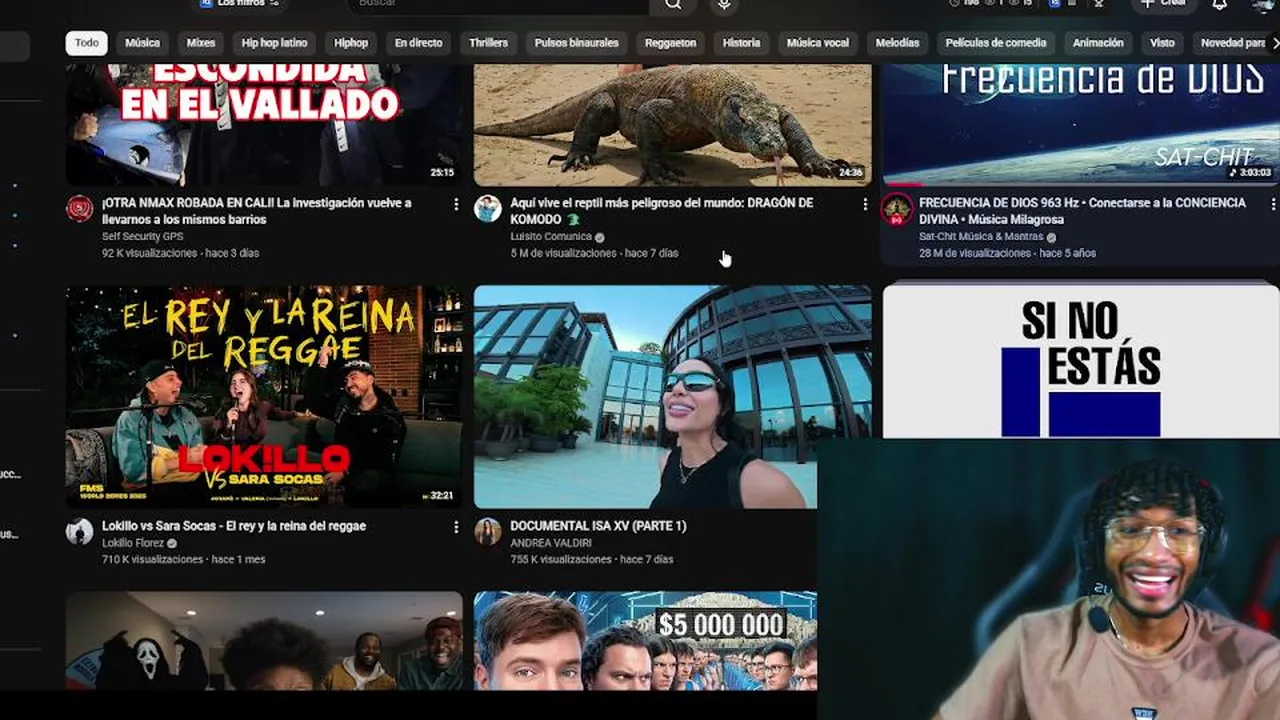Open the SI NO ESTÁS thumbnail
The height and width of the screenshot is (720, 1280).
point(1081,362)
